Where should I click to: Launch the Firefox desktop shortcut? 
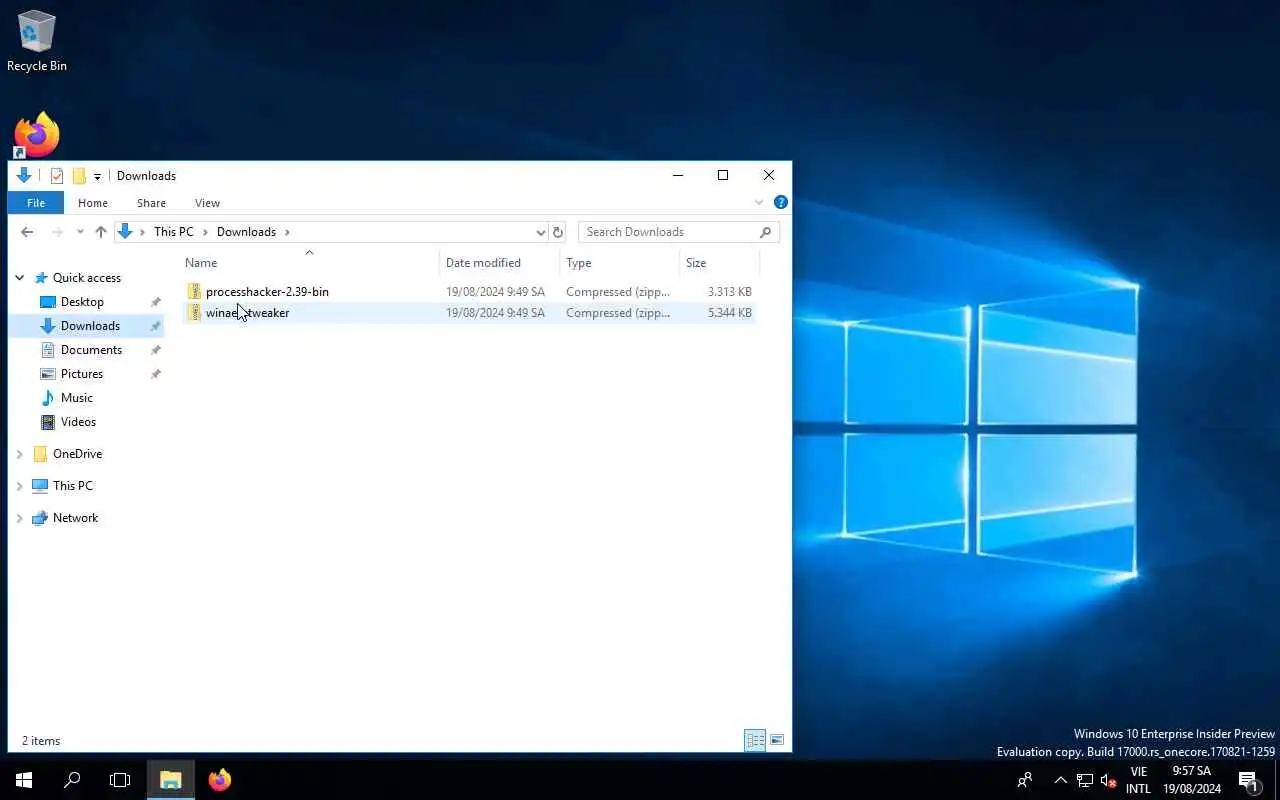point(37,135)
